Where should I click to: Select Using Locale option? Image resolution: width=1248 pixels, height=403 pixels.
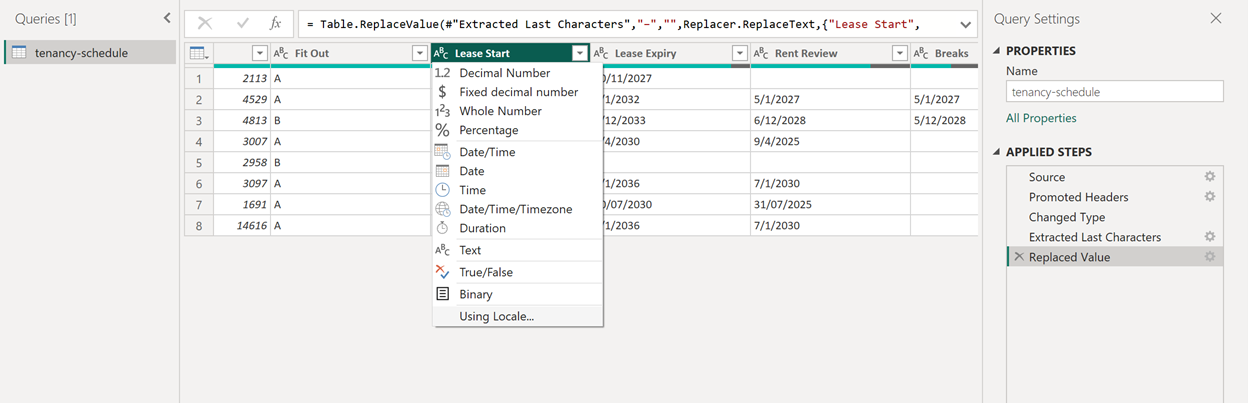(x=496, y=316)
